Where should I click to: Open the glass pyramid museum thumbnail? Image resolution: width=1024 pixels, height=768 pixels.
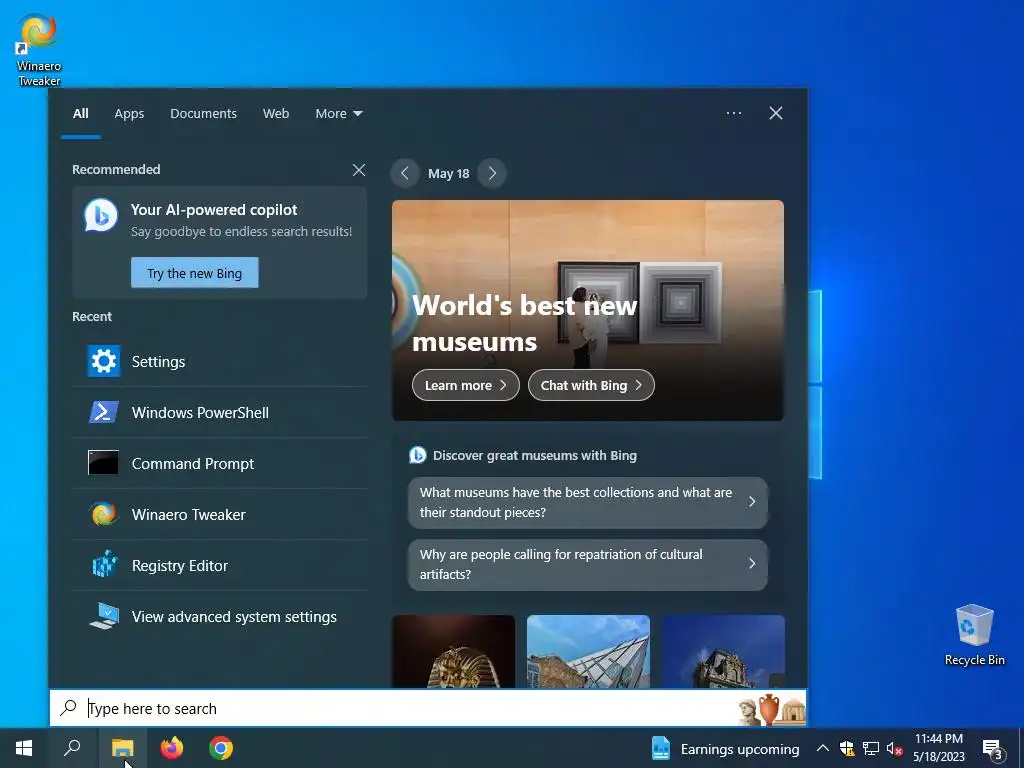(x=588, y=651)
